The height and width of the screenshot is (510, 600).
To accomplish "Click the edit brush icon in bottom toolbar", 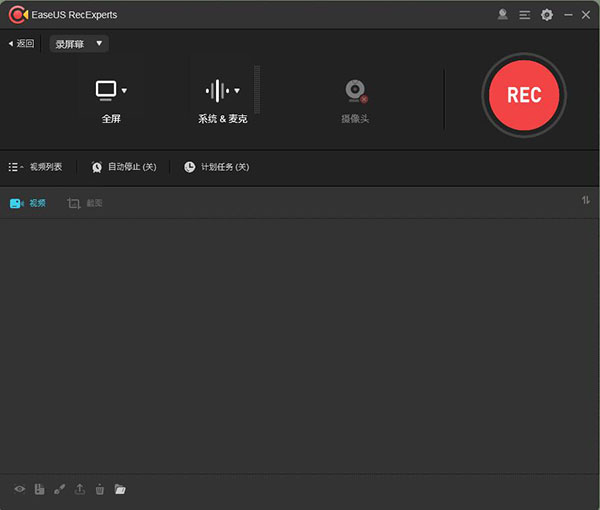I will pos(59,489).
